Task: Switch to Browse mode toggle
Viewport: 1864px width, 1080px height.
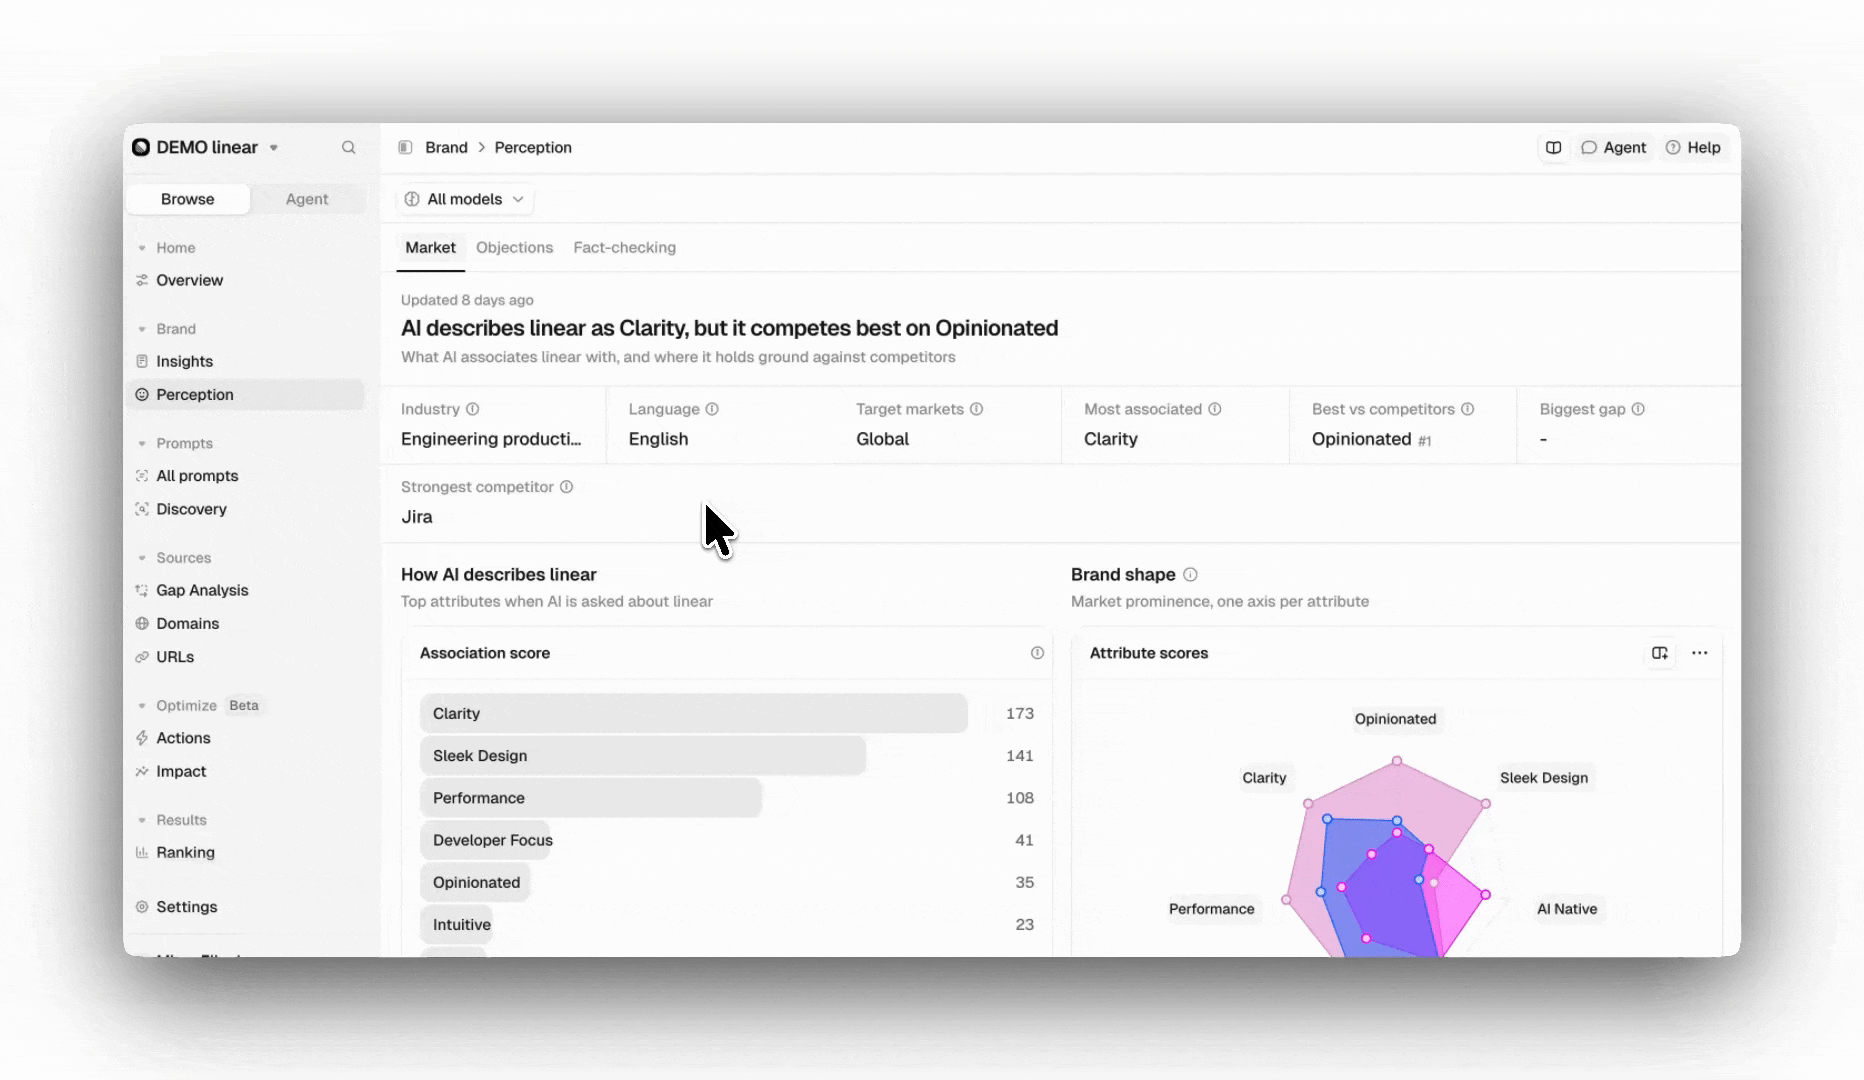Action: (x=188, y=199)
